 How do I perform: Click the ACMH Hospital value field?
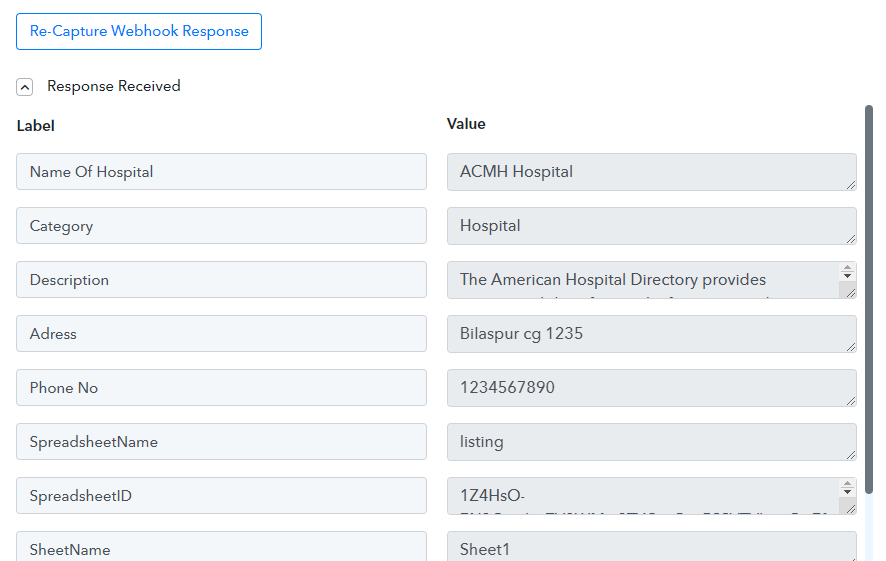tap(652, 172)
